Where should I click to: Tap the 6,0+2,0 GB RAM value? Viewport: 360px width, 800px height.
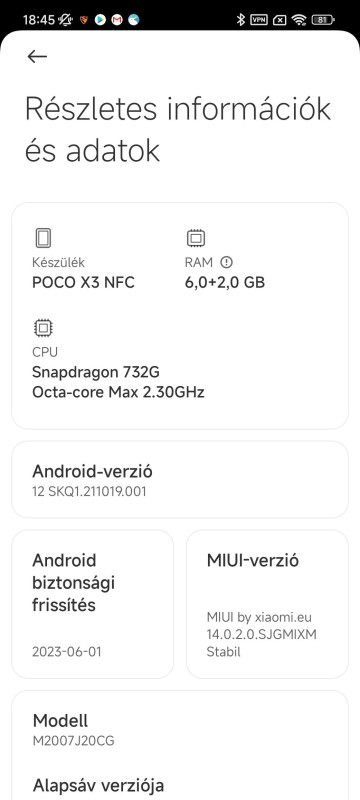pos(225,282)
